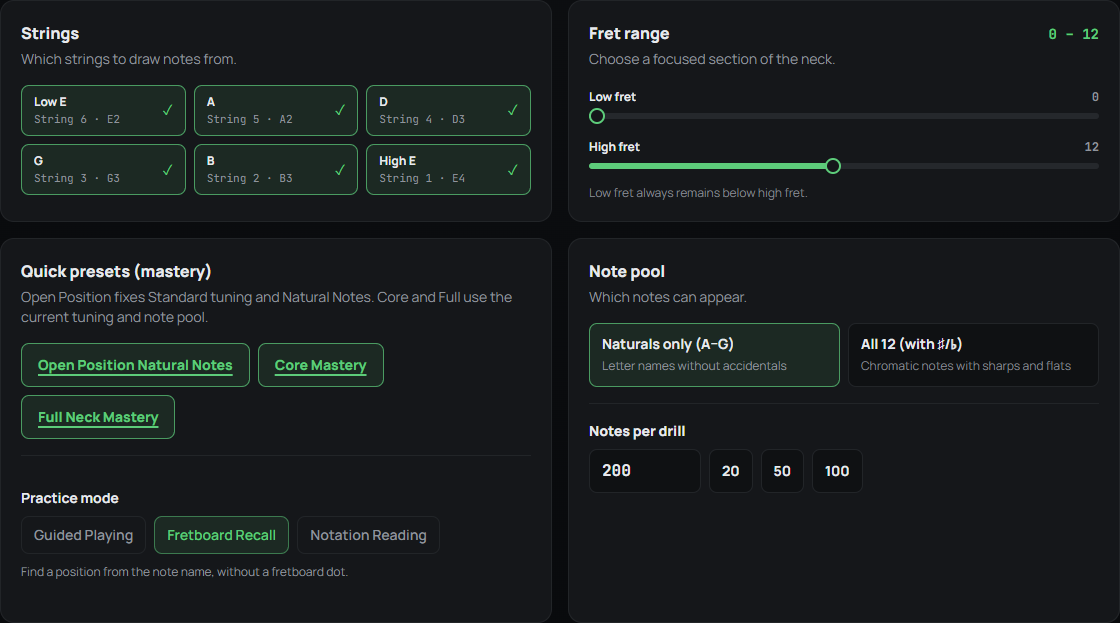
Task: Select Notation Reading practice mode
Action: (x=369, y=535)
